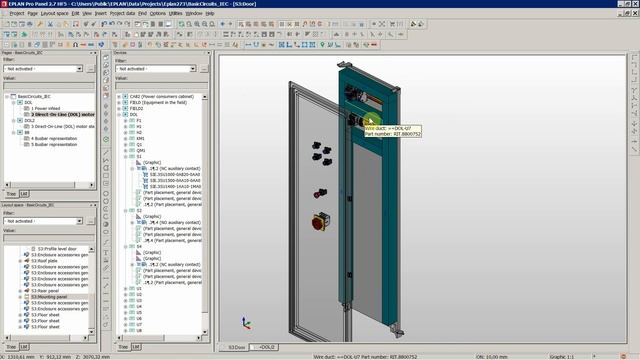Click the Pages Value input field
The image size is (640, 360).
click(49, 86)
